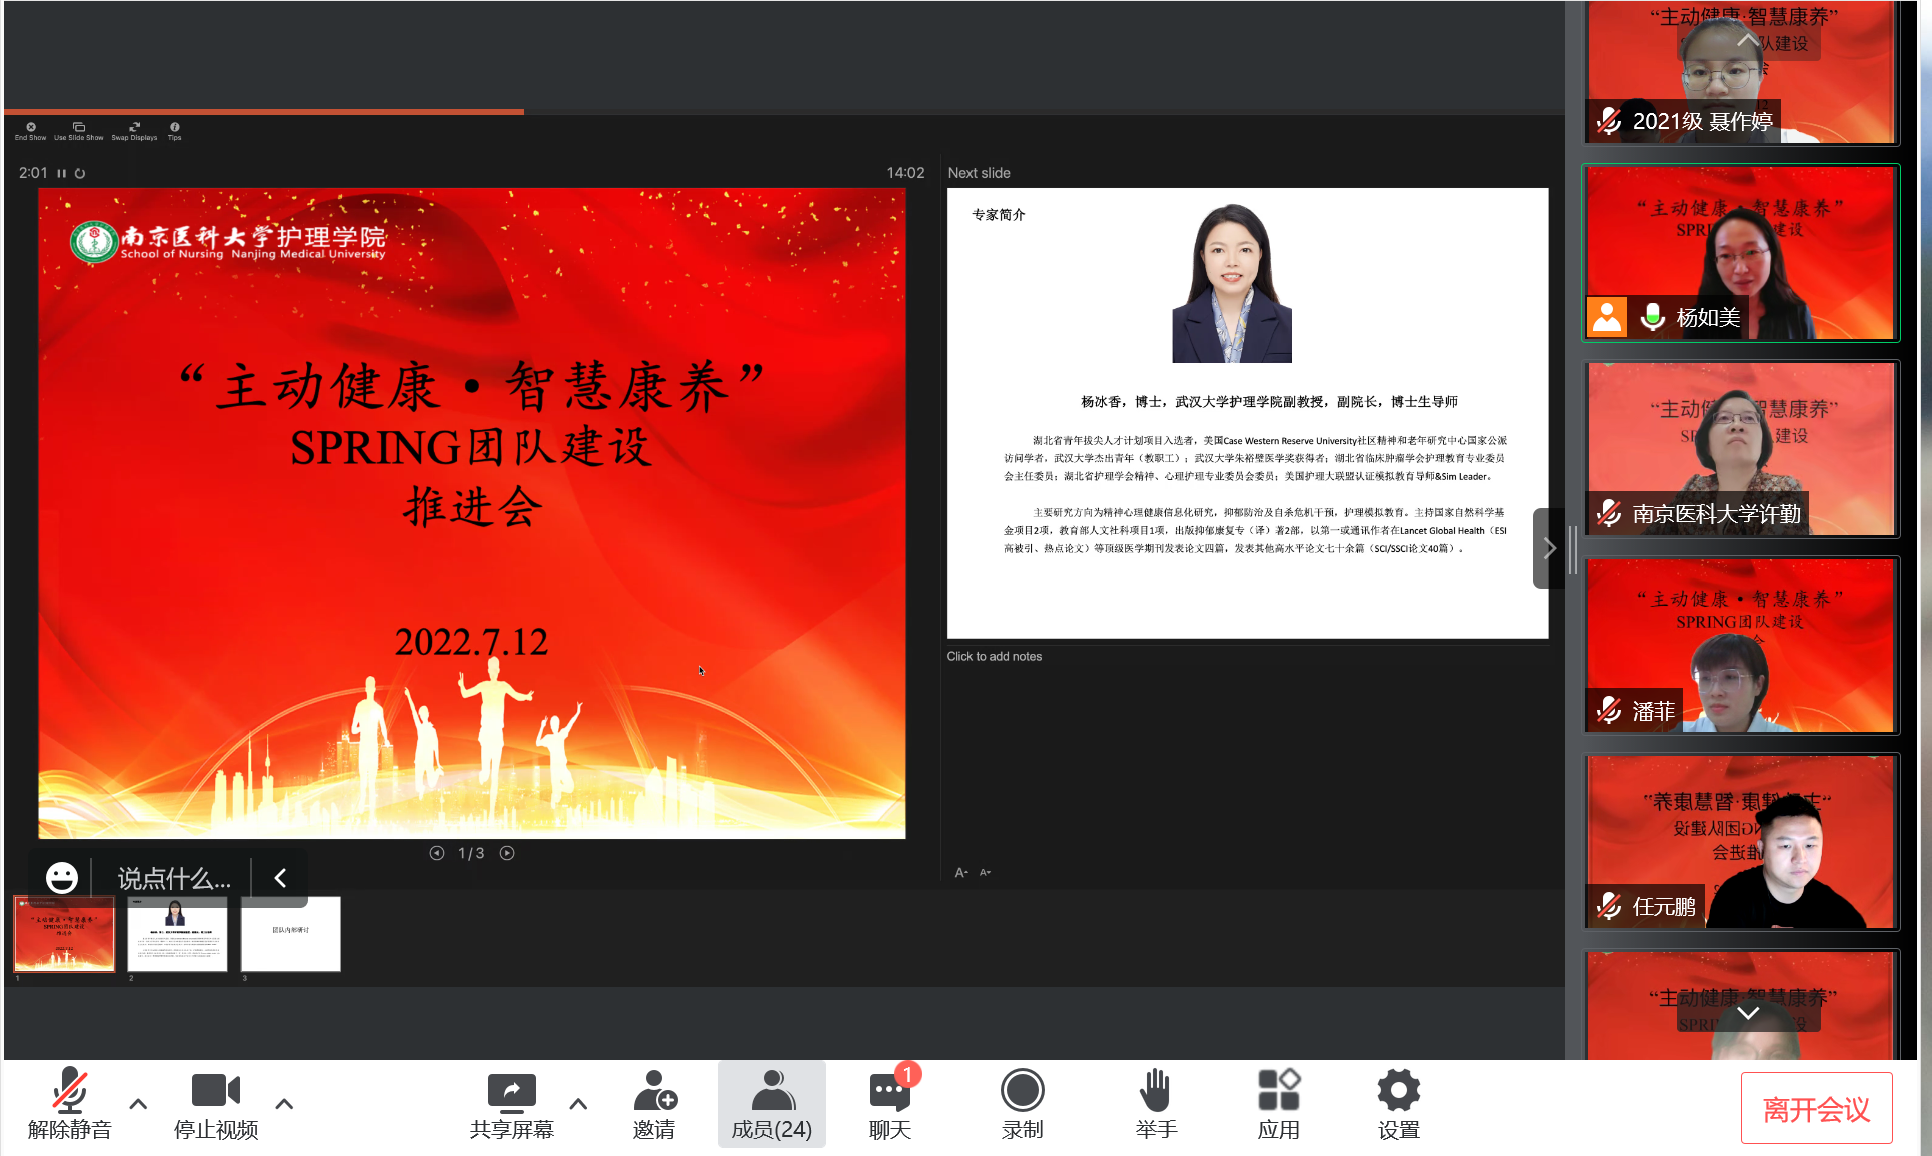Click the 举手 raise hand icon
This screenshot has height=1156, width=1932.
click(1155, 1092)
